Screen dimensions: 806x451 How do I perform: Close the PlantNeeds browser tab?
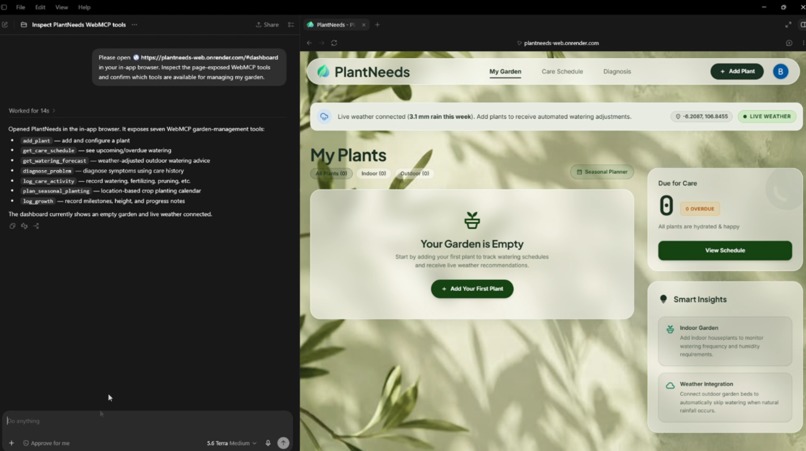[363, 25]
